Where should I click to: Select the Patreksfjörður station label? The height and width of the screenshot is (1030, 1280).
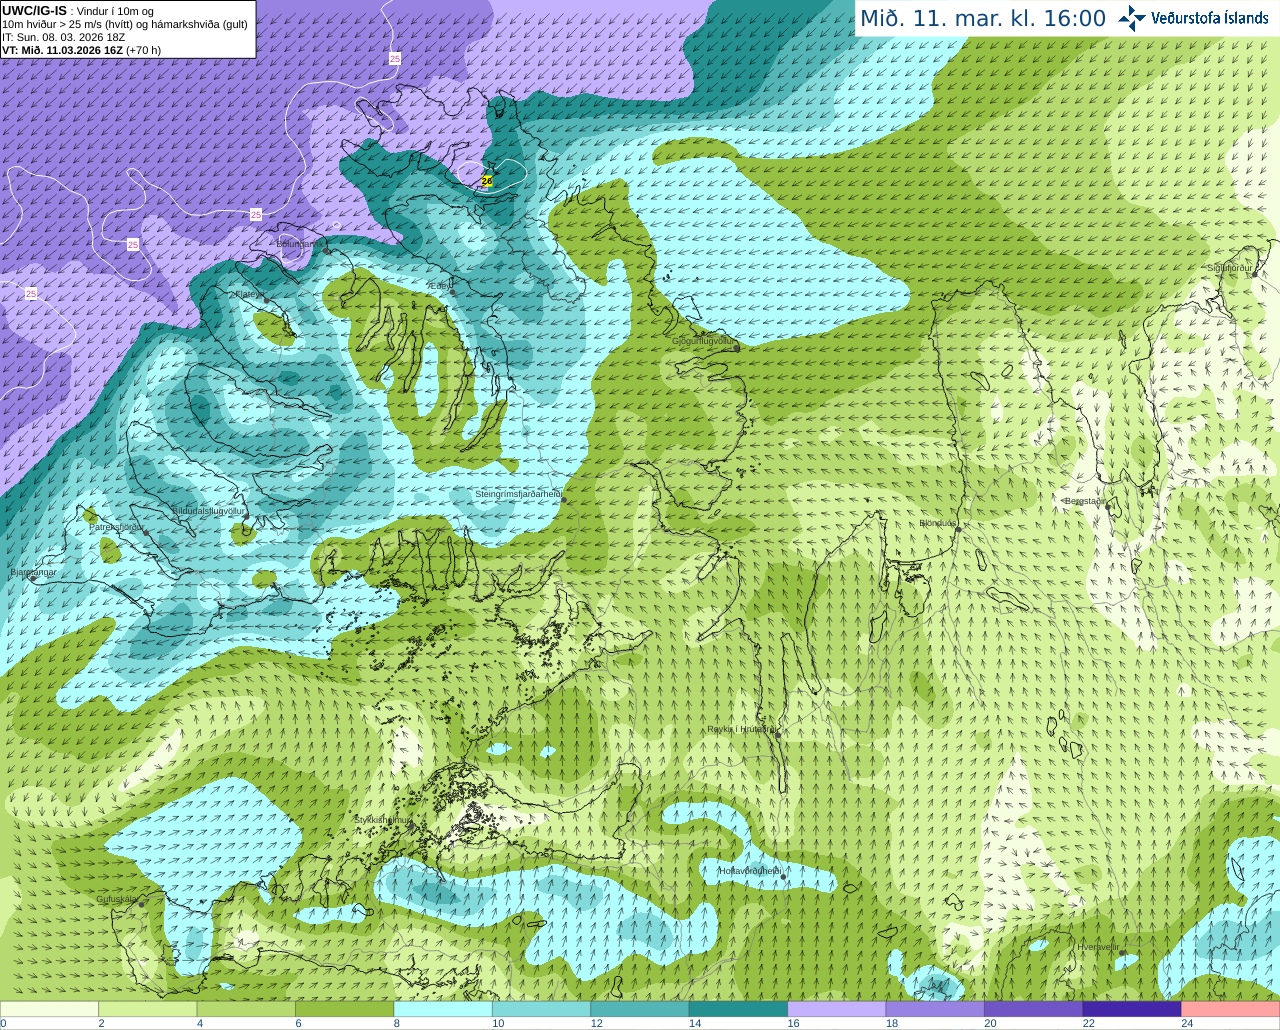tap(117, 526)
